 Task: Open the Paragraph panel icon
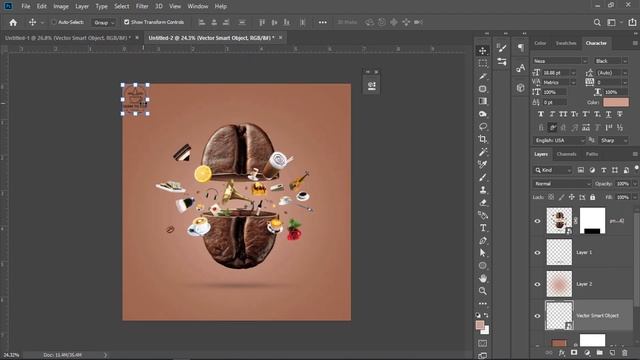pos(520,47)
